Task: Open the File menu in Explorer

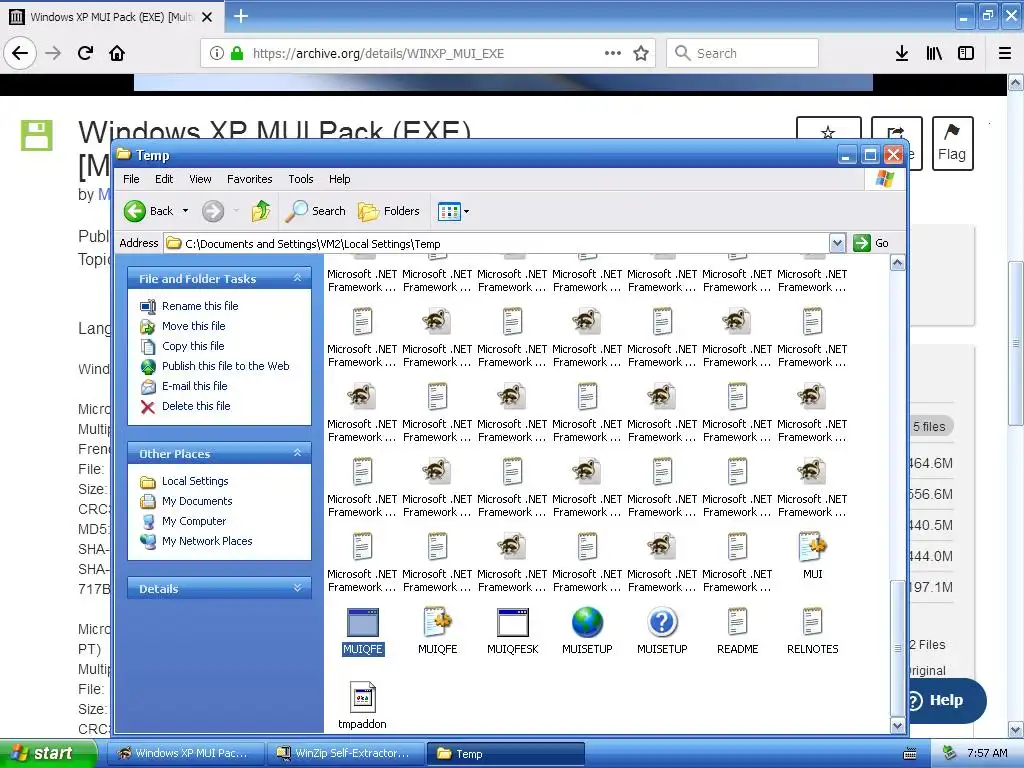Action: pyautogui.click(x=131, y=179)
